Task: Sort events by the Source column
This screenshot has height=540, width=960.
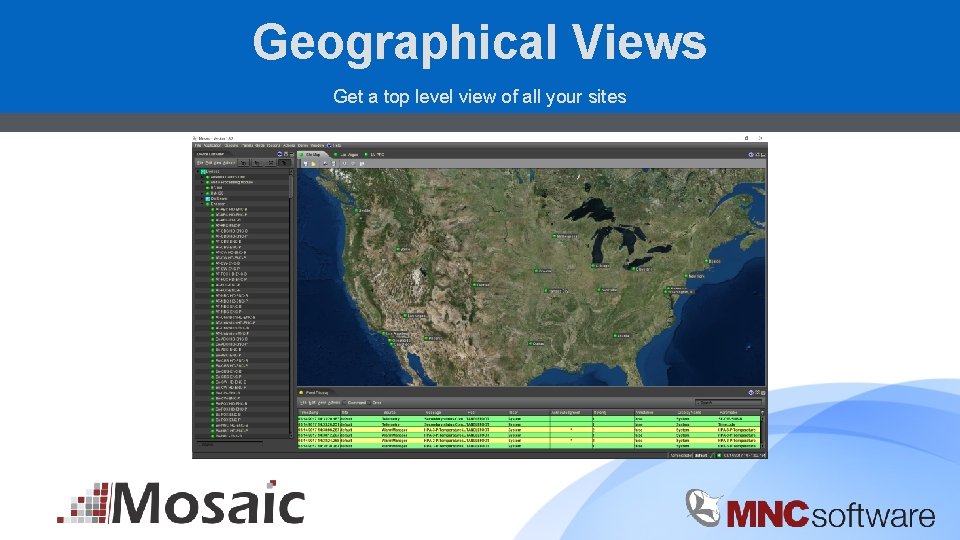Action: [389, 413]
